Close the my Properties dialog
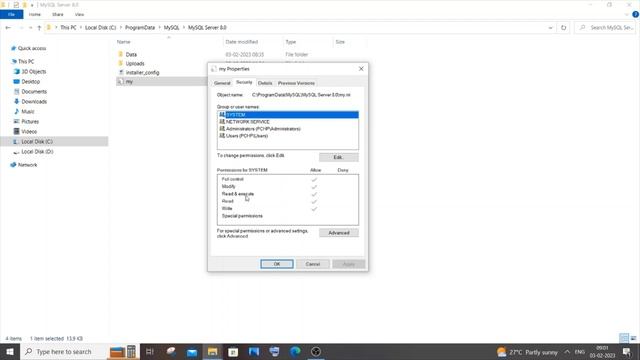This screenshot has width=640, height=360. pos(361,69)
